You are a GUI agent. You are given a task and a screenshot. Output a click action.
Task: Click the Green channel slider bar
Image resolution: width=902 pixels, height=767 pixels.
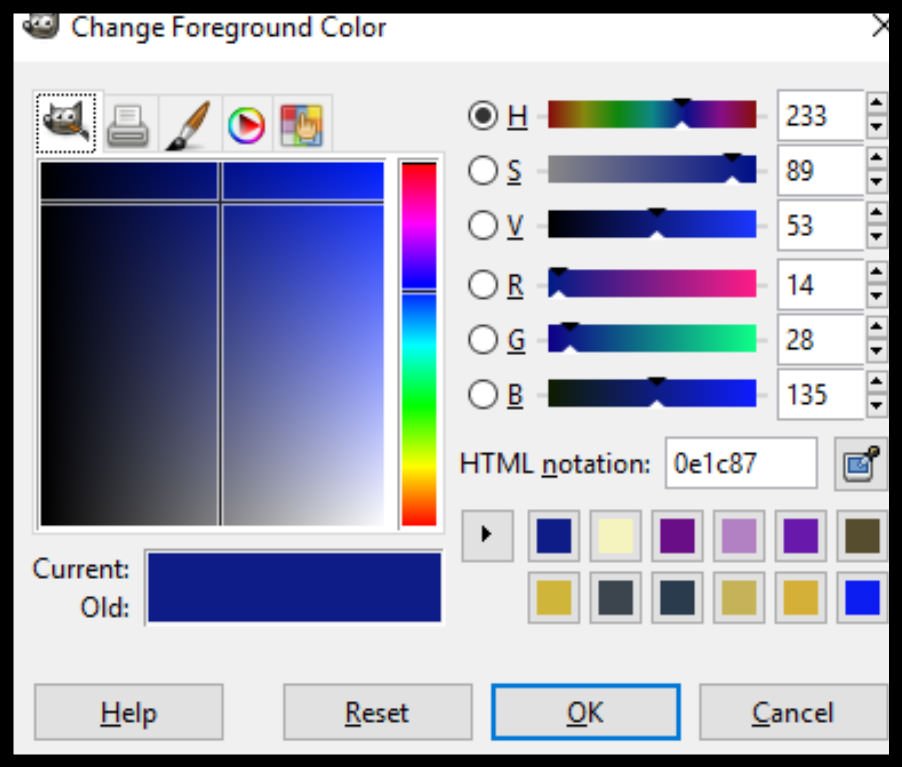coord(652,338)
